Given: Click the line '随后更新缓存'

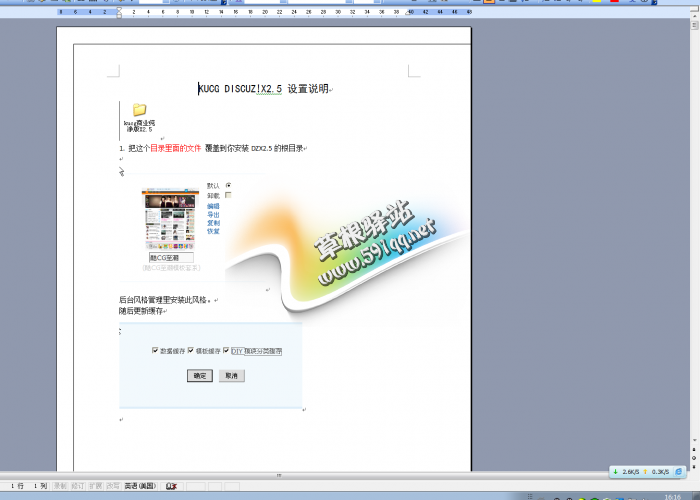Looking at the screenshot, I should coord(141,311).
